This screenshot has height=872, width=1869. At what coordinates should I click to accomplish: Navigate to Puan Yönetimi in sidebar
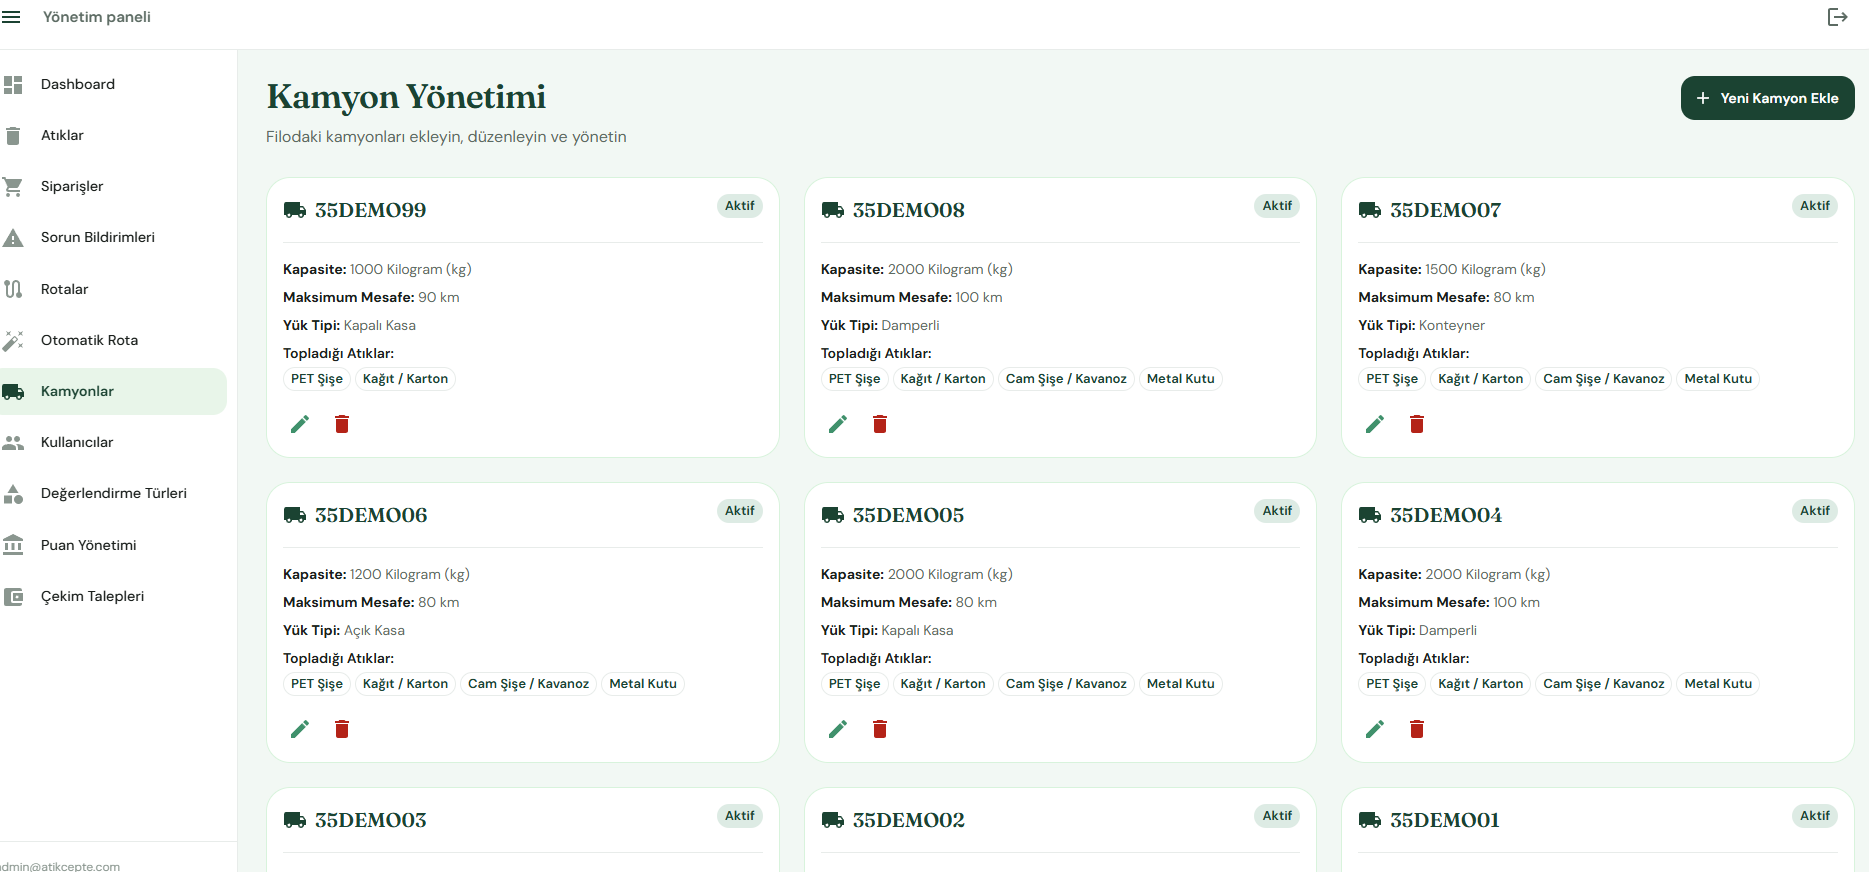[113, 545]
